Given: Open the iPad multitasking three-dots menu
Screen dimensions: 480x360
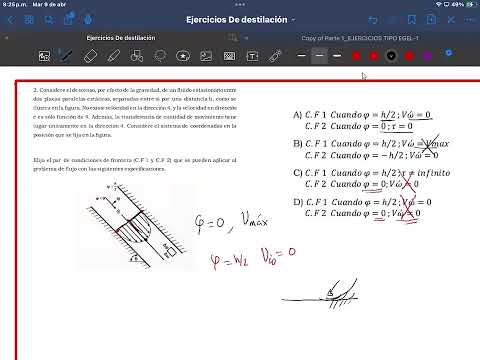Looking at the screenshot, I should pos(240,4).
